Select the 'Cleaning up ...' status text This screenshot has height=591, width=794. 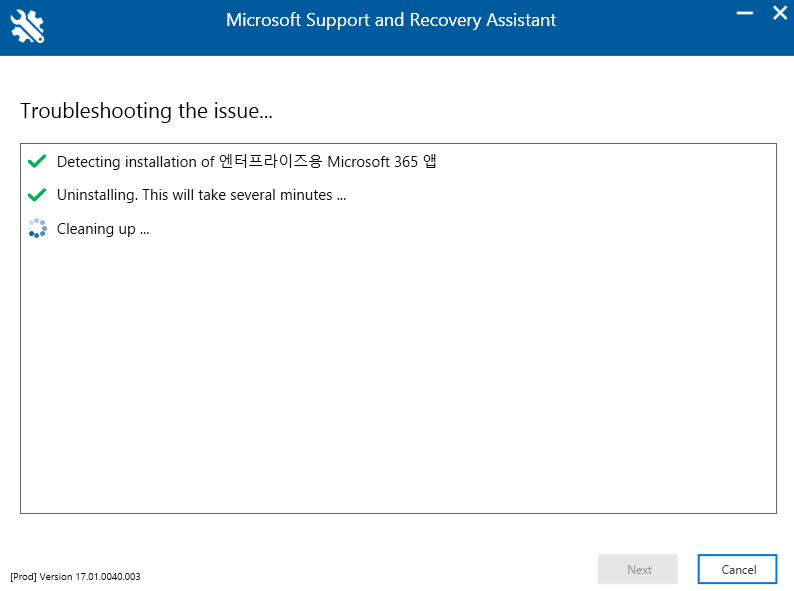tap(103, 229)
